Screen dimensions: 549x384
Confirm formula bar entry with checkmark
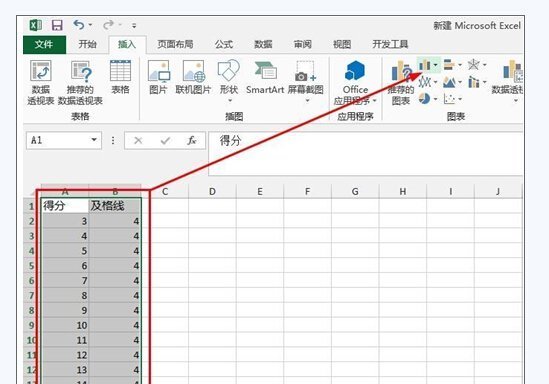(x=165, y=140)
